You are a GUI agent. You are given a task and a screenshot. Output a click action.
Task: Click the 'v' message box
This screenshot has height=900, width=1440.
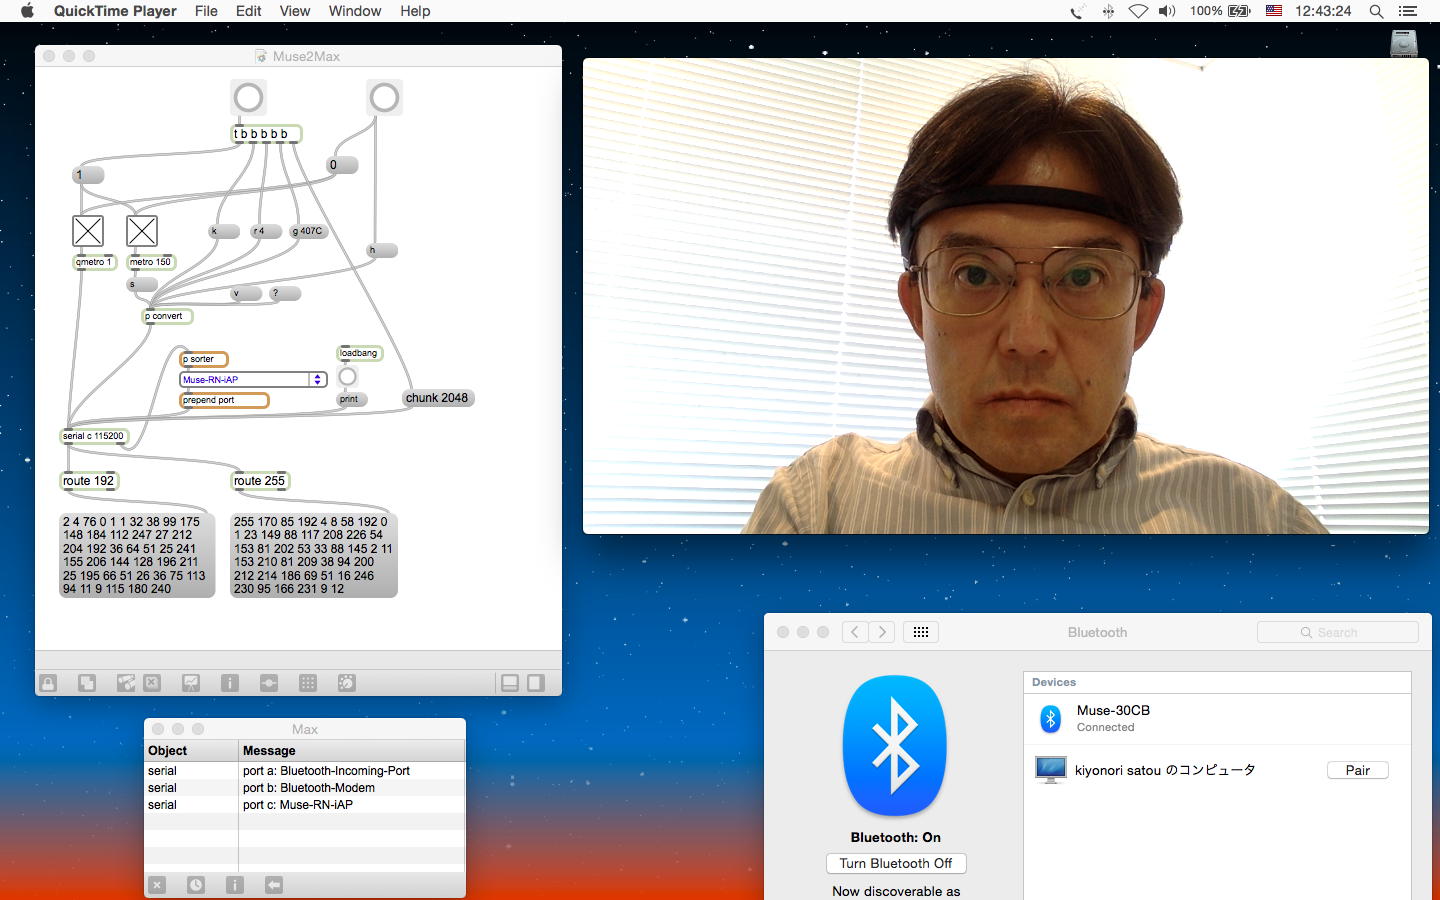246,293
